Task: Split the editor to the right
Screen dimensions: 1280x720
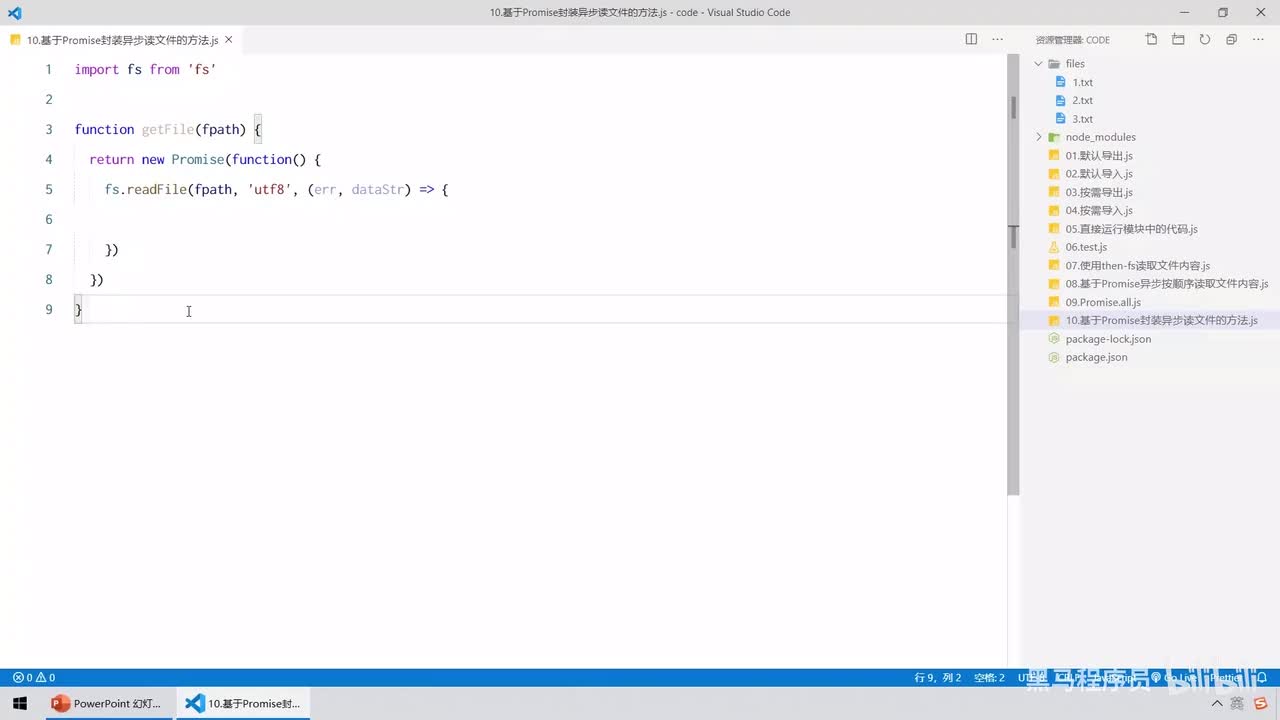Action: 971,39
